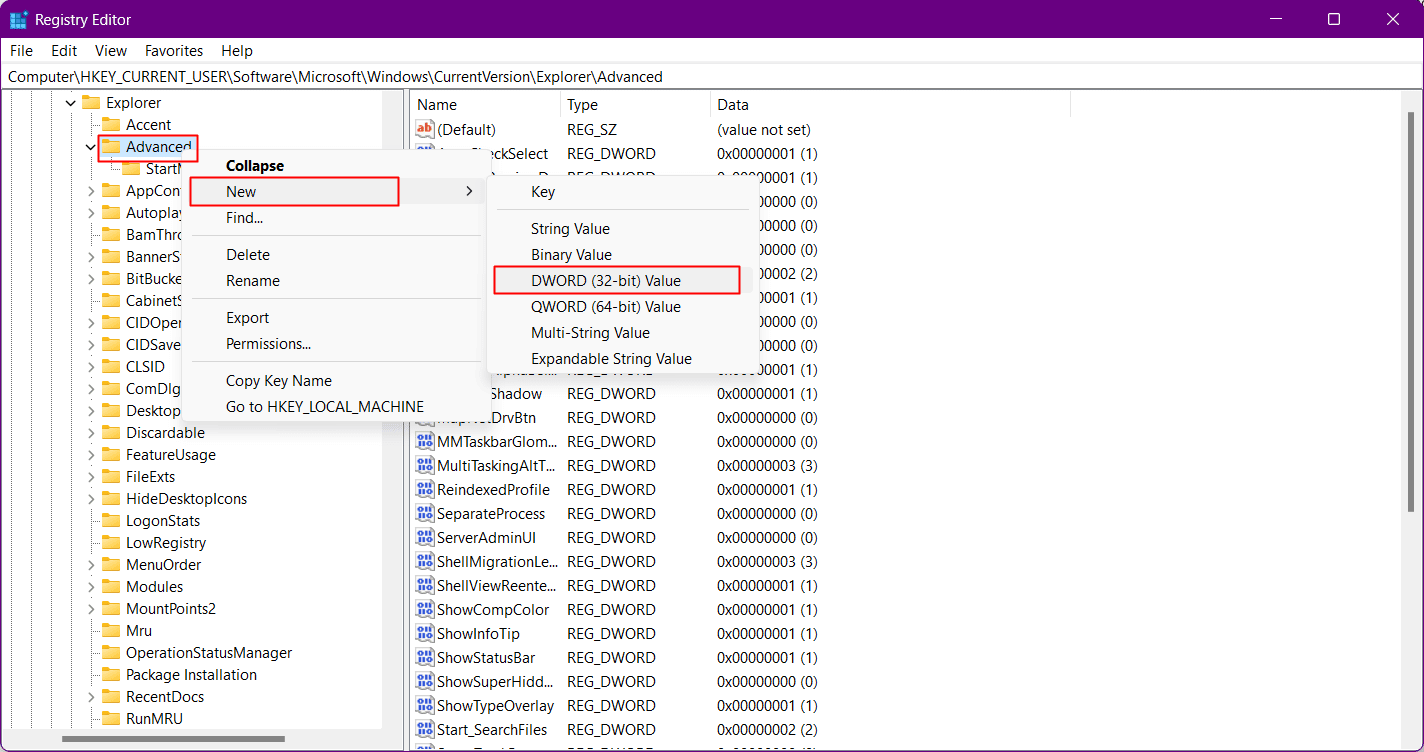
Task: Expand the MenuOrder key
Action: (91, 564)
